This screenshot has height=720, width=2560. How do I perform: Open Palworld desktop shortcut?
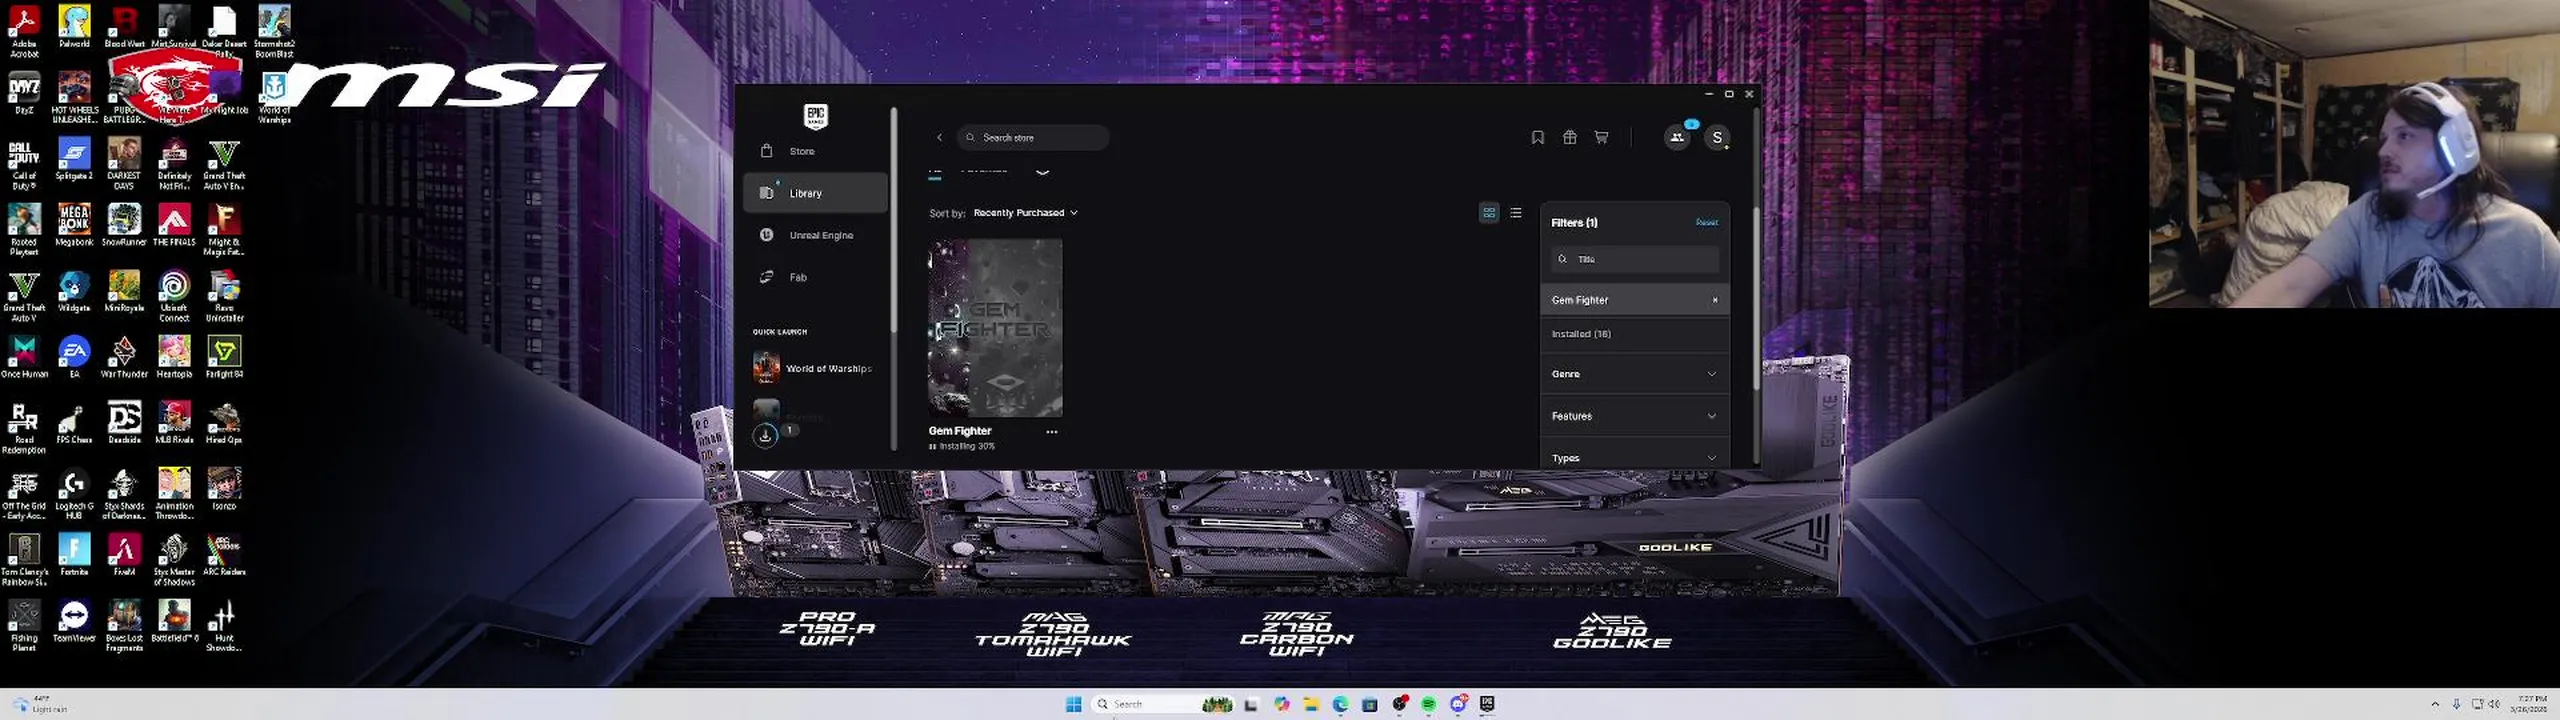pyautogui.click(x=74, y=27)
